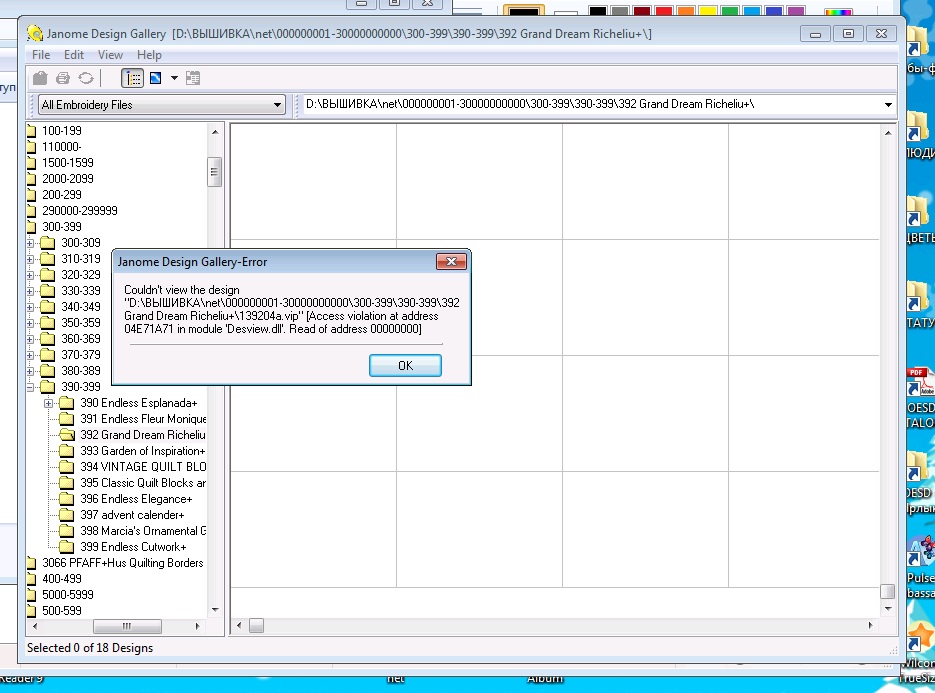Click the folder tree scroll-right arrow
Viewport: 935px width, 693px height.
(197, 626)
